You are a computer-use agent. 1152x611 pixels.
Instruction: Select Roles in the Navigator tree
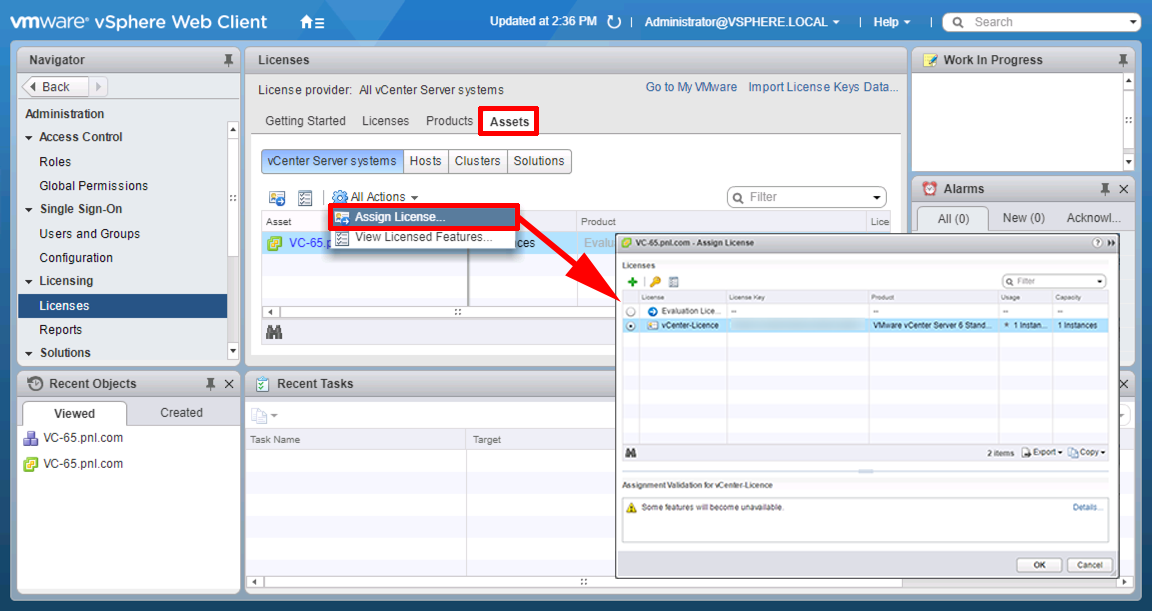55,162
